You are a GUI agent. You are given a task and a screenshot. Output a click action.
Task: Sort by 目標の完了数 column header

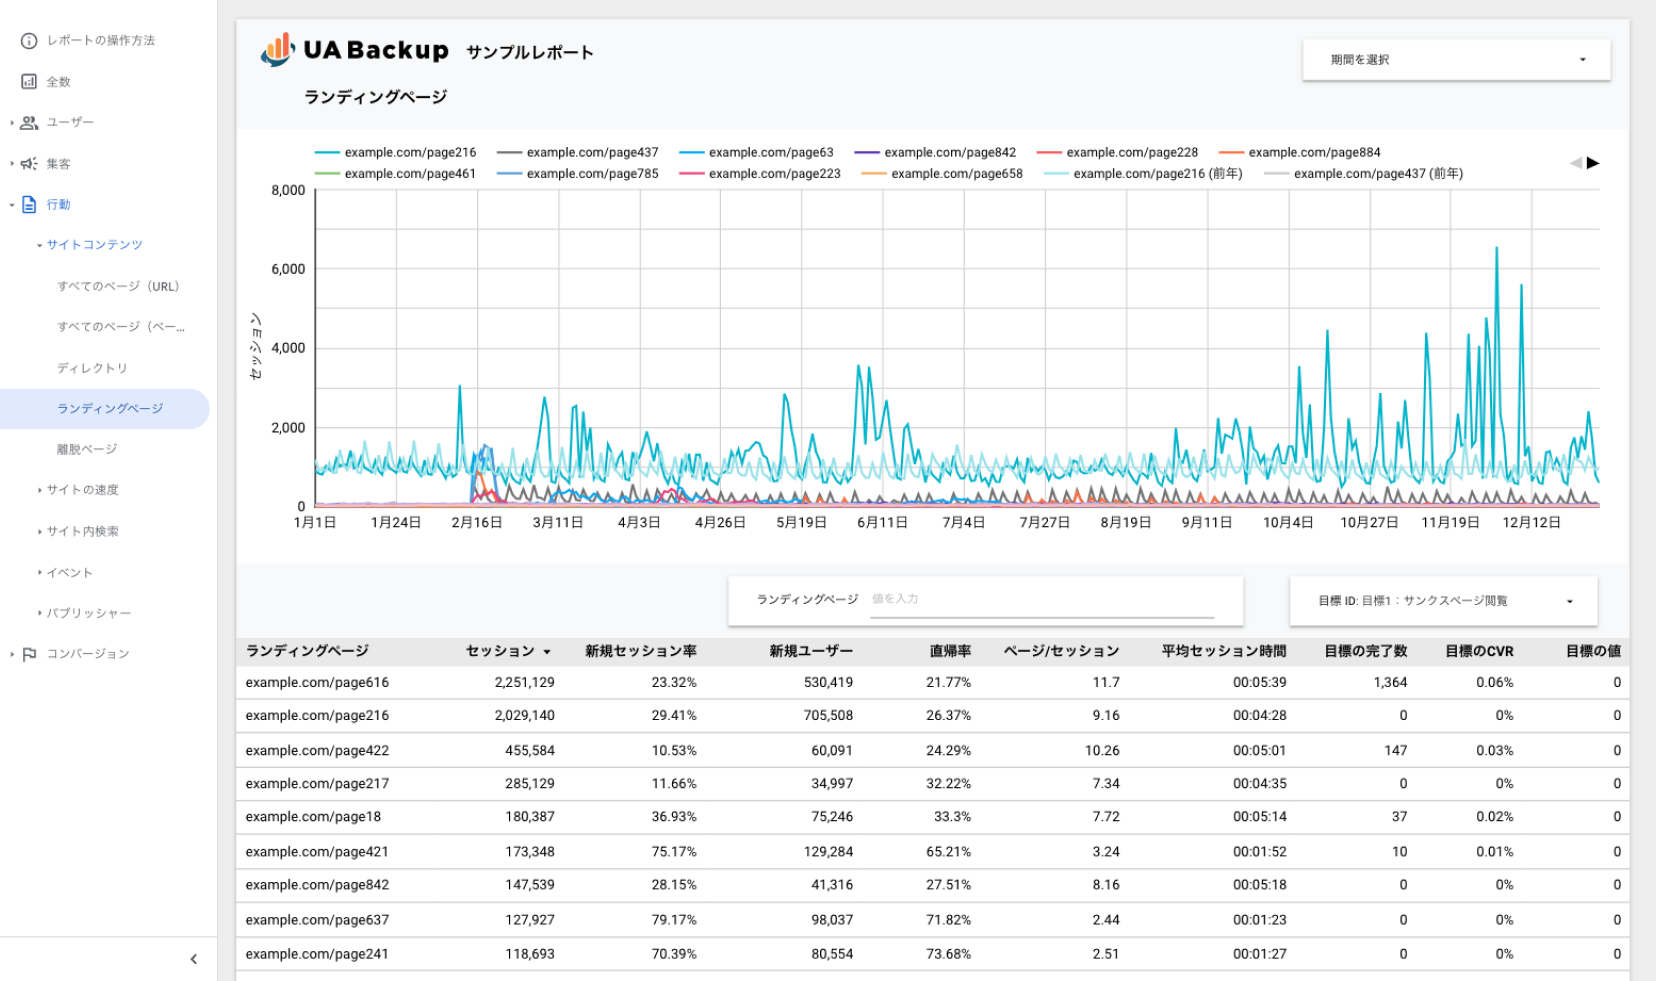tap(1365, 651)
